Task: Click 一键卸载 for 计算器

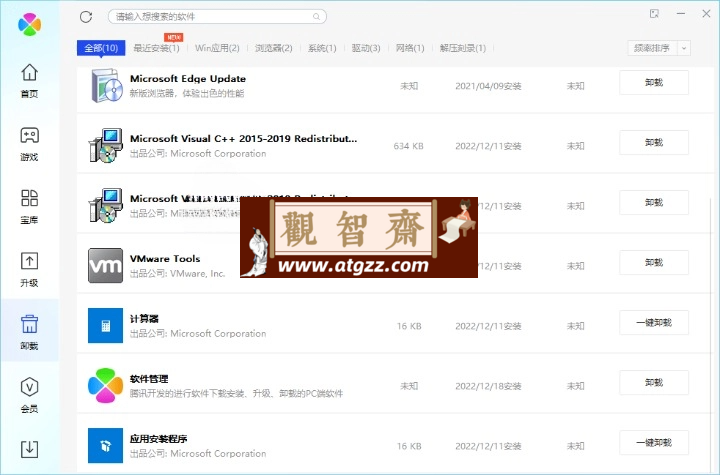Action: pos(654,323)
